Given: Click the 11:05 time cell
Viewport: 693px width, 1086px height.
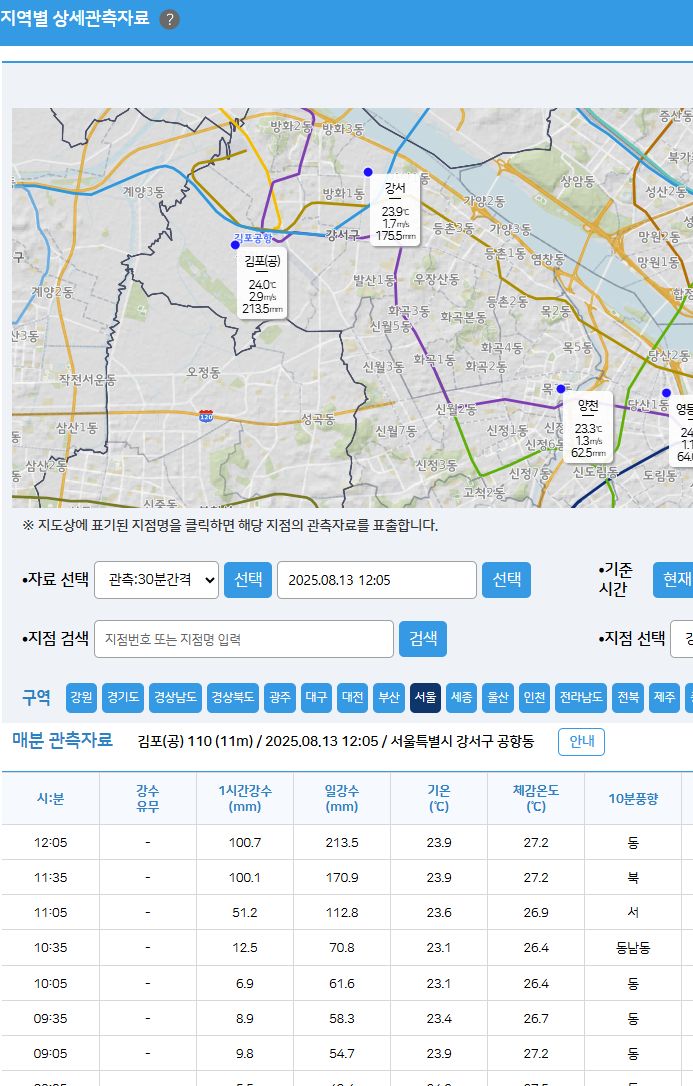Looking at the screenshot, I should pyautogui.click(x=51, y=913).
